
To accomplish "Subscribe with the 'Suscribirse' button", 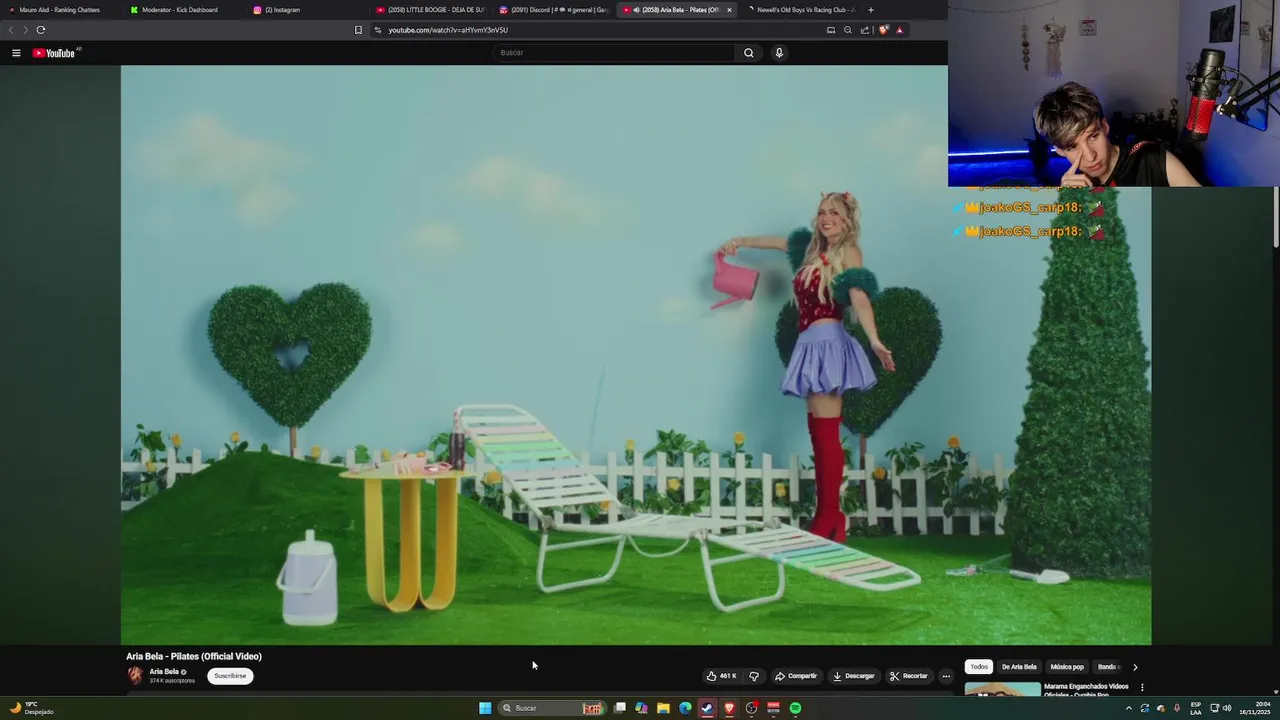I will [230, 676].
